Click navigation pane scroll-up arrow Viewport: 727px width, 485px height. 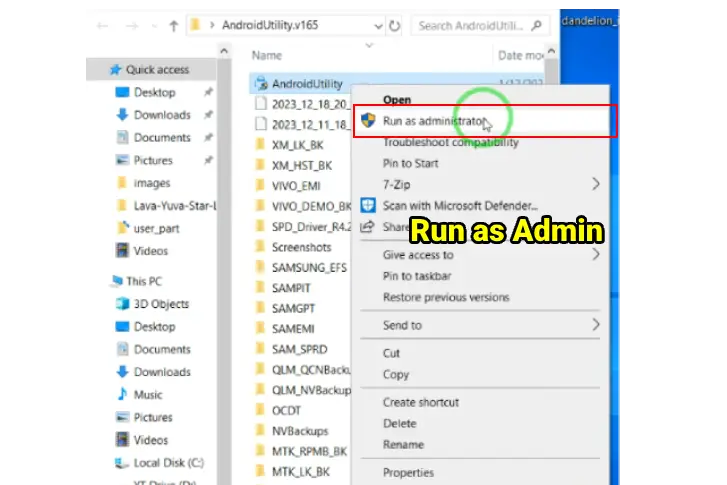pos(224,51)
